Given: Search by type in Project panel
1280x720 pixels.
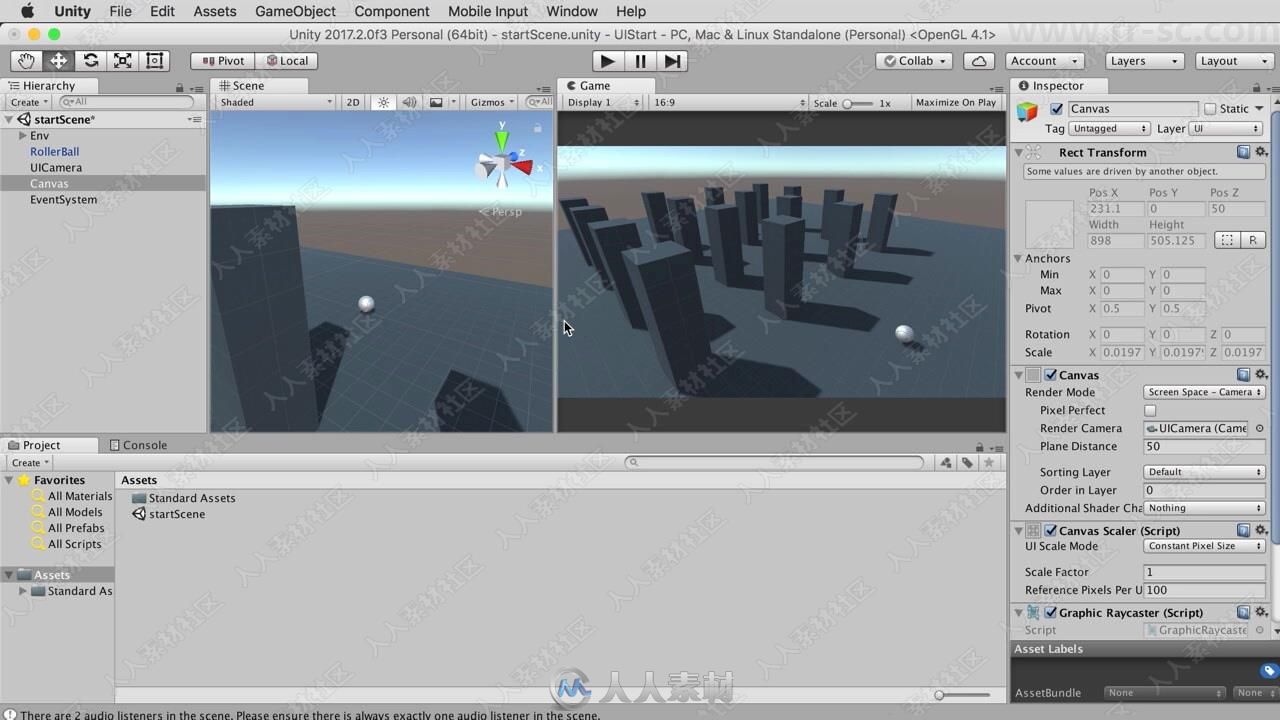Looking at the screenshot, I should tap(946, 462).
